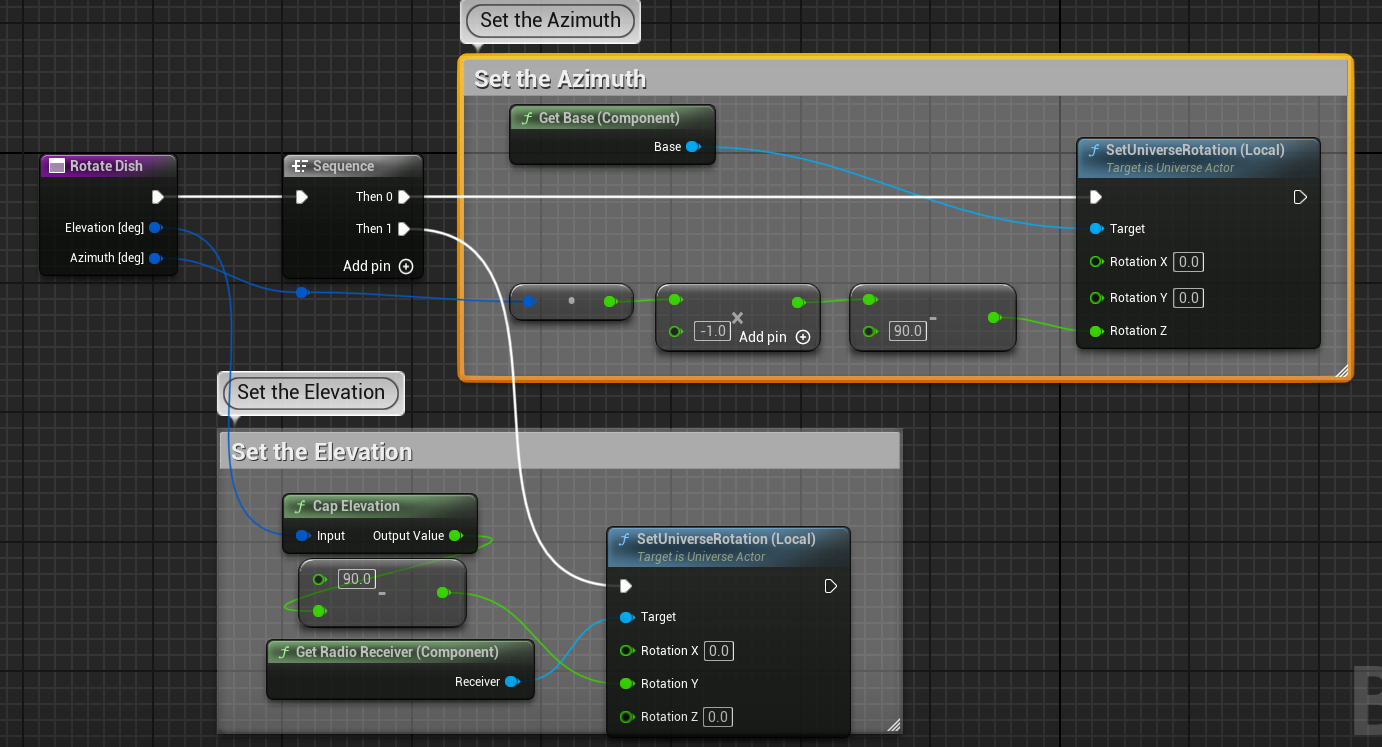Select the Set the Elevation comment box header
Image resolution: width=1382 pixels, height=747 pixels.
560,452
